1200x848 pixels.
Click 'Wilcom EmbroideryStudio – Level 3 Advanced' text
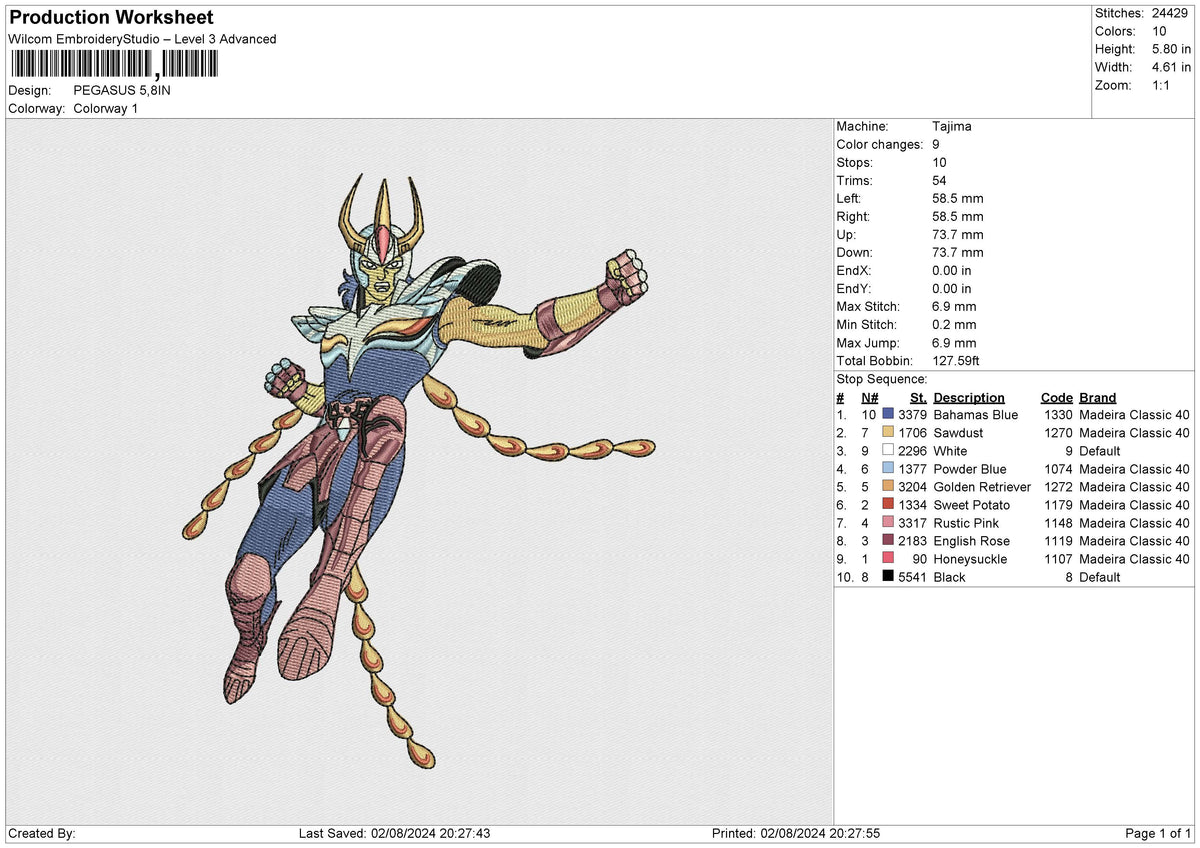(142, 39)
